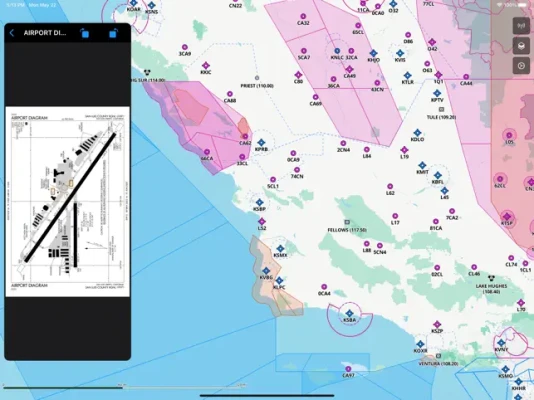Image resolution: width=534 pixels, height=400 pixels.
Task: Go back using the panel's back chevron
Action: point(12,33)
